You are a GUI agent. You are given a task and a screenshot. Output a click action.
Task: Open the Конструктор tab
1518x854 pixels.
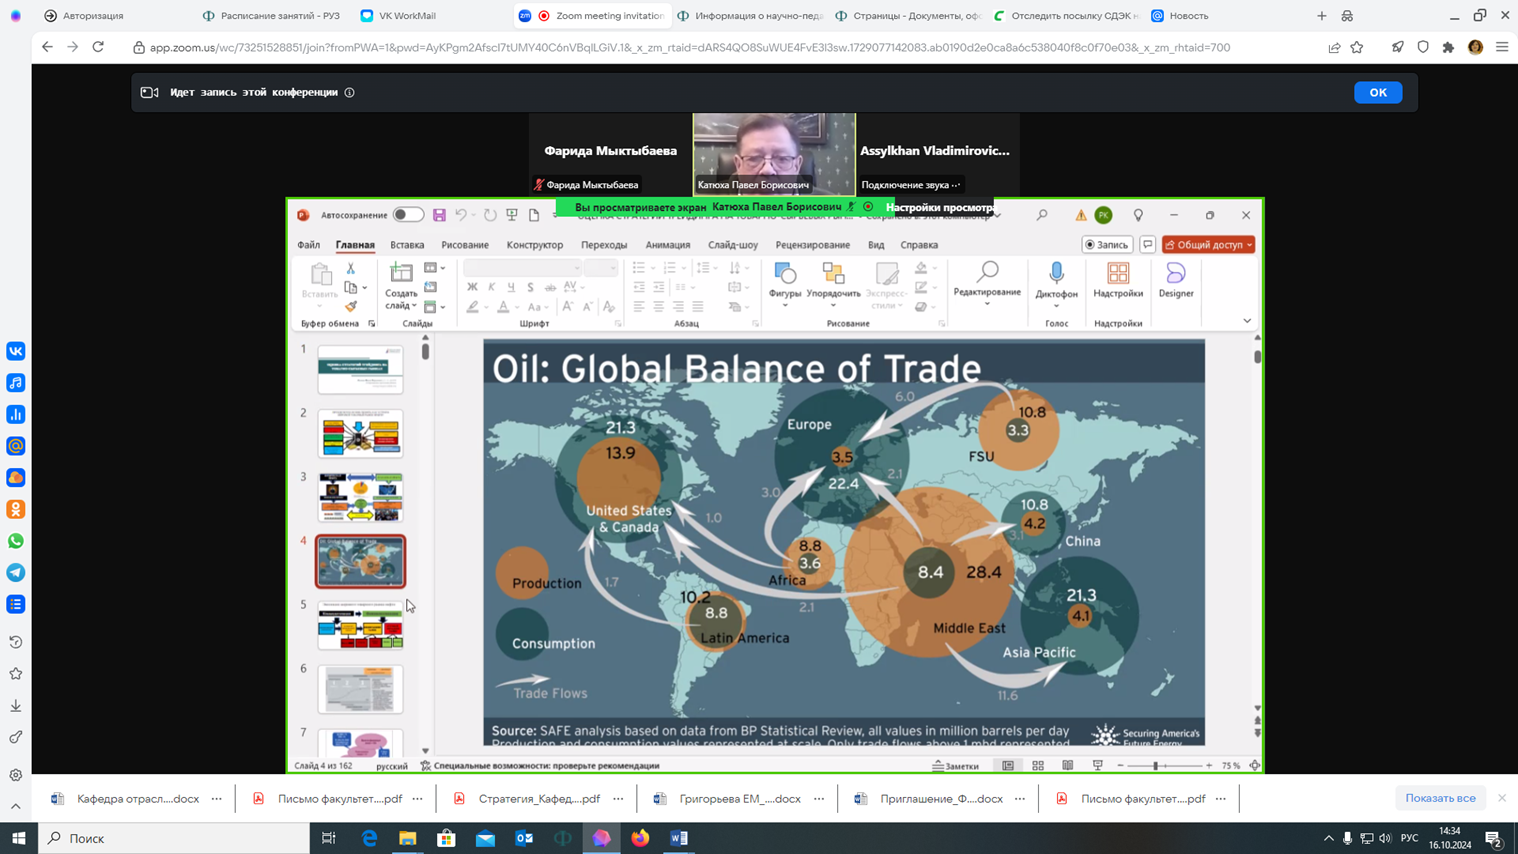[535, 245]
